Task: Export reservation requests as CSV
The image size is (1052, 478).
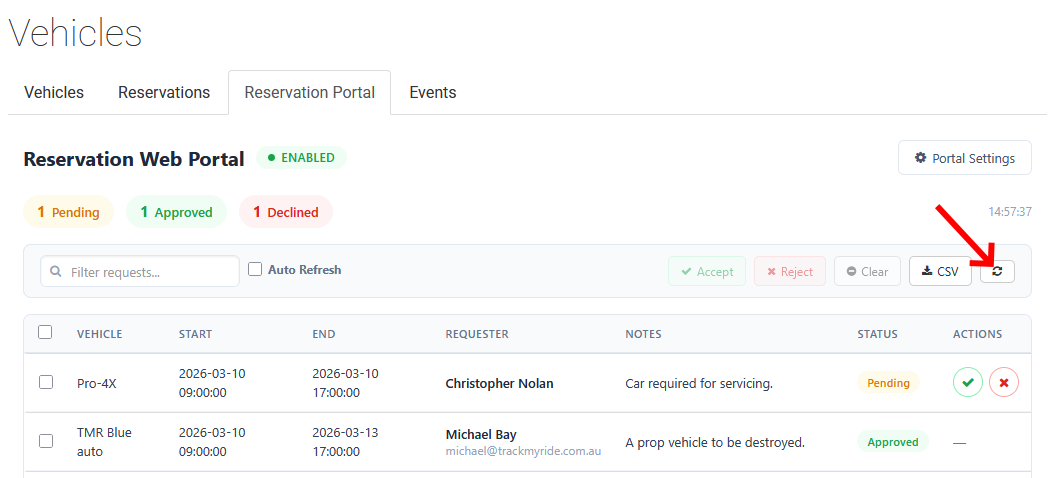Action: click(x=940, y=271)
